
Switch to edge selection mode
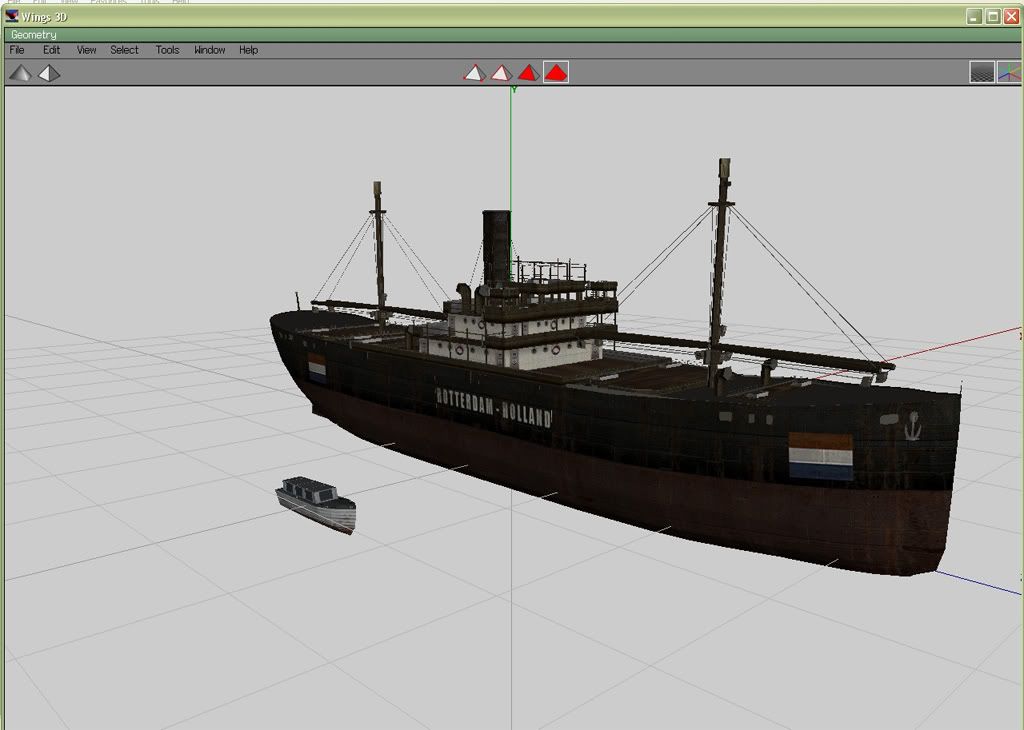pos(502,72)
